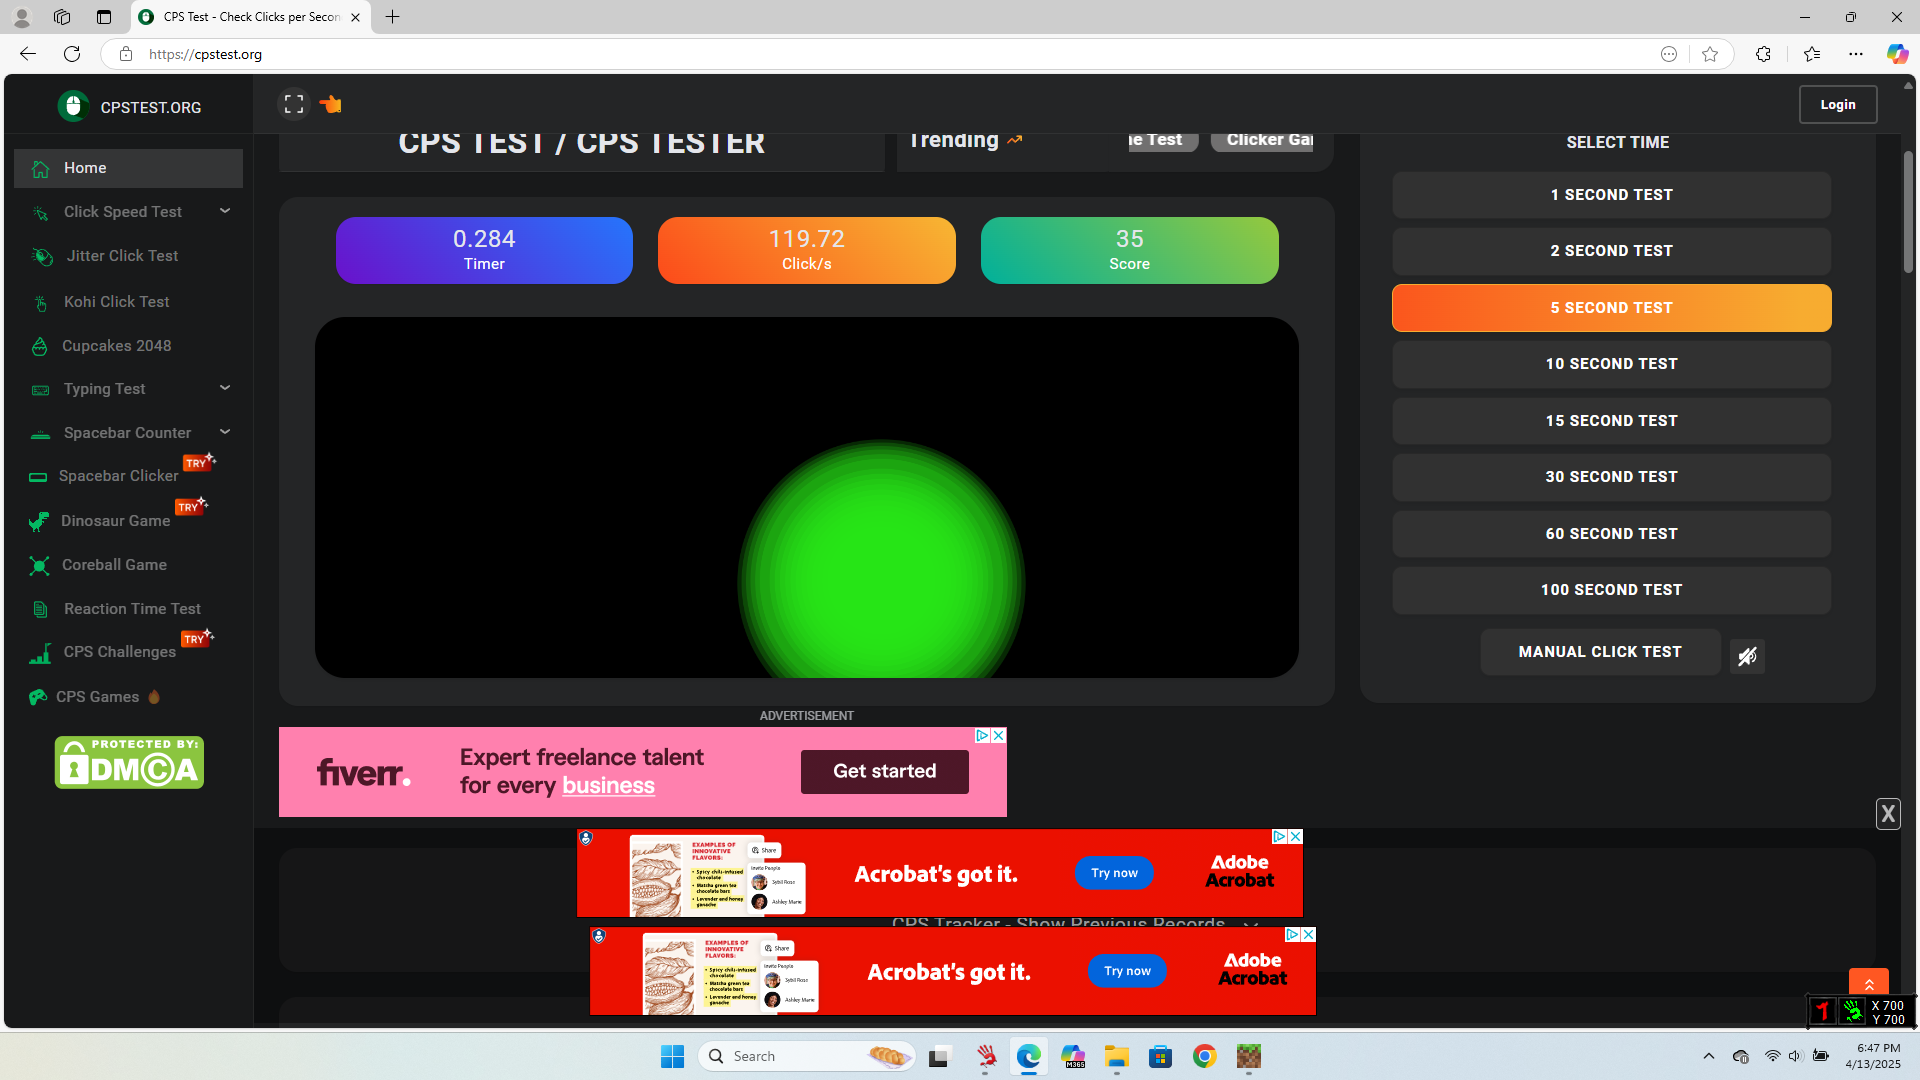Image resolution: width=1920 pixels, height=1080 pixels.
Task: Open Reaction Time Test page
Action: click(x=132, y=609)
